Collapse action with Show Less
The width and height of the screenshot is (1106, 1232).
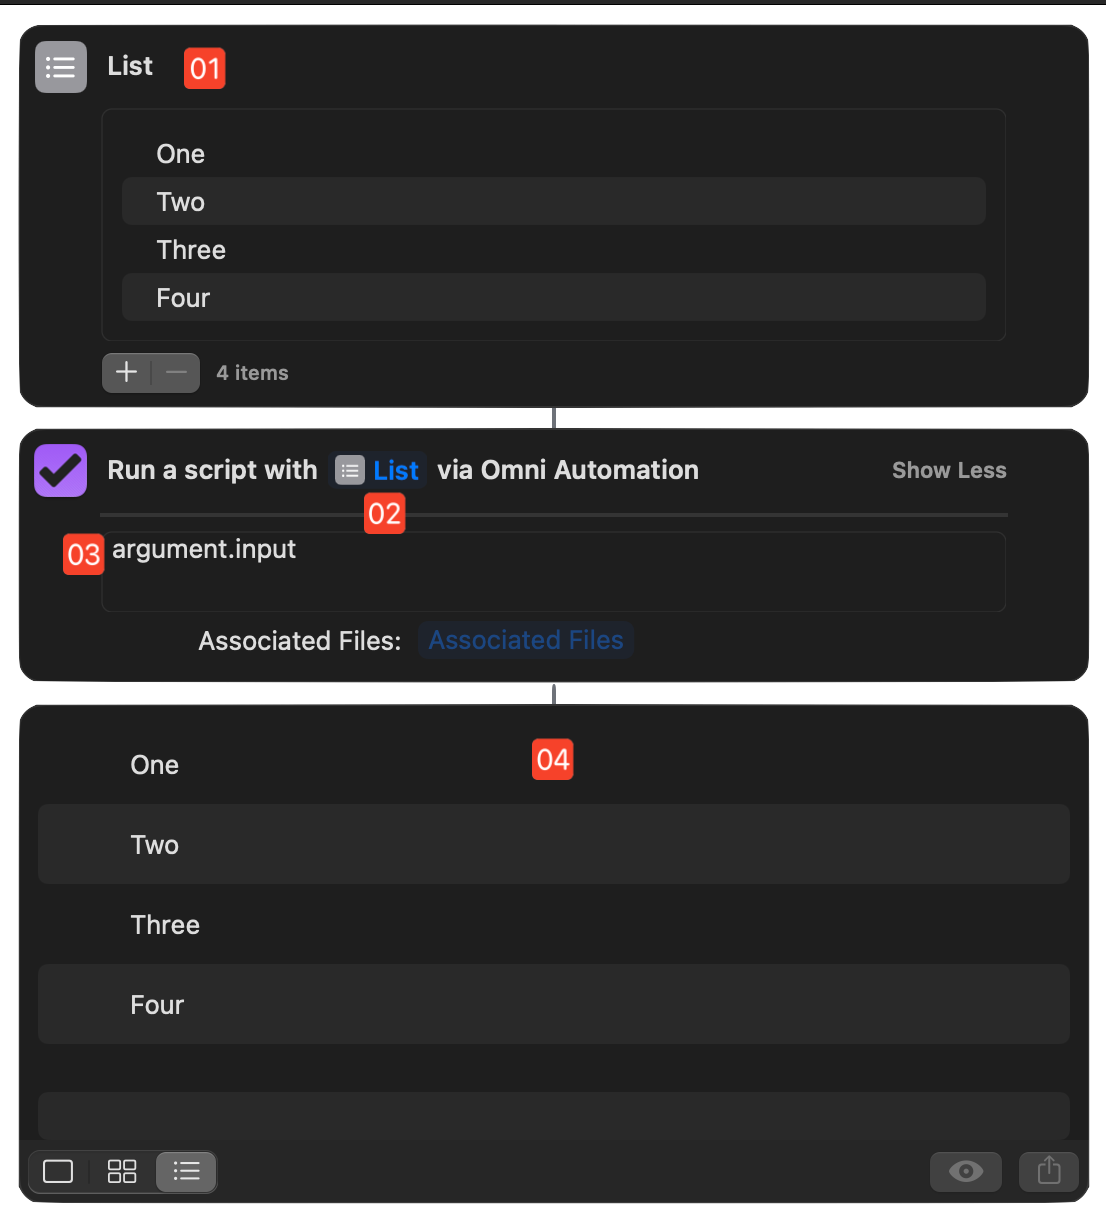point(948,470)
